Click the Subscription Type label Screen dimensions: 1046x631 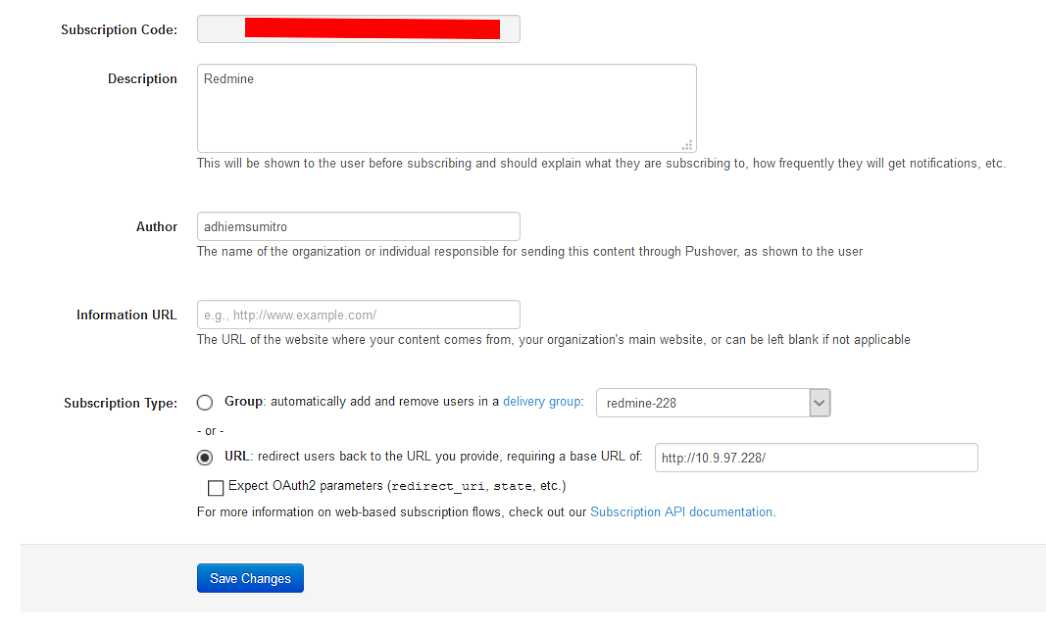(120, 402)
